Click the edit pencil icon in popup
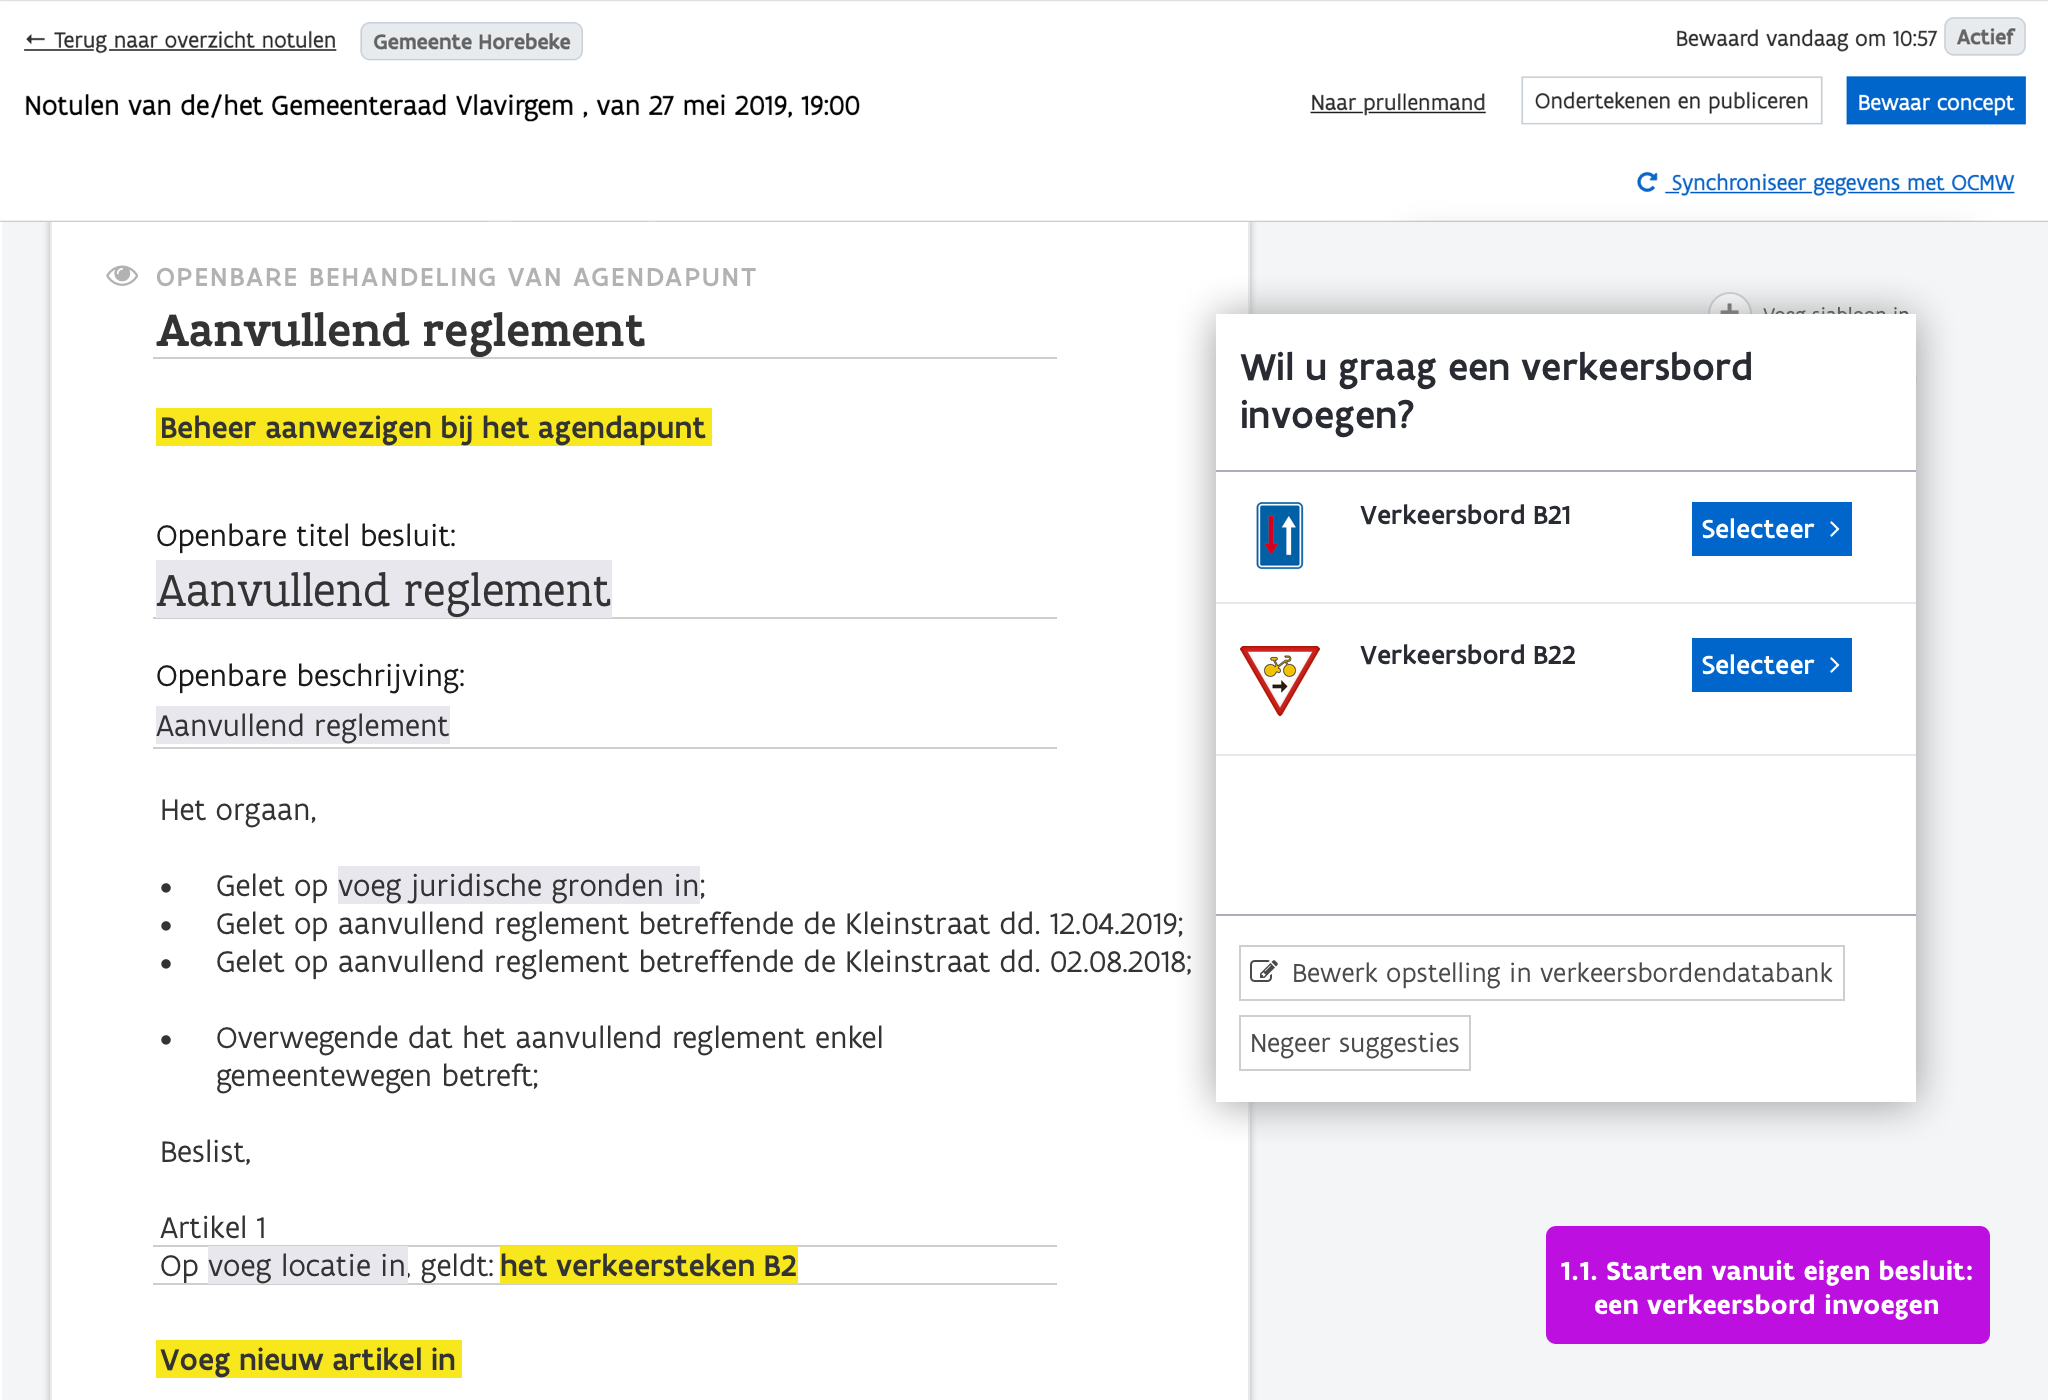2048x1400 pixels. point(1264,972)
